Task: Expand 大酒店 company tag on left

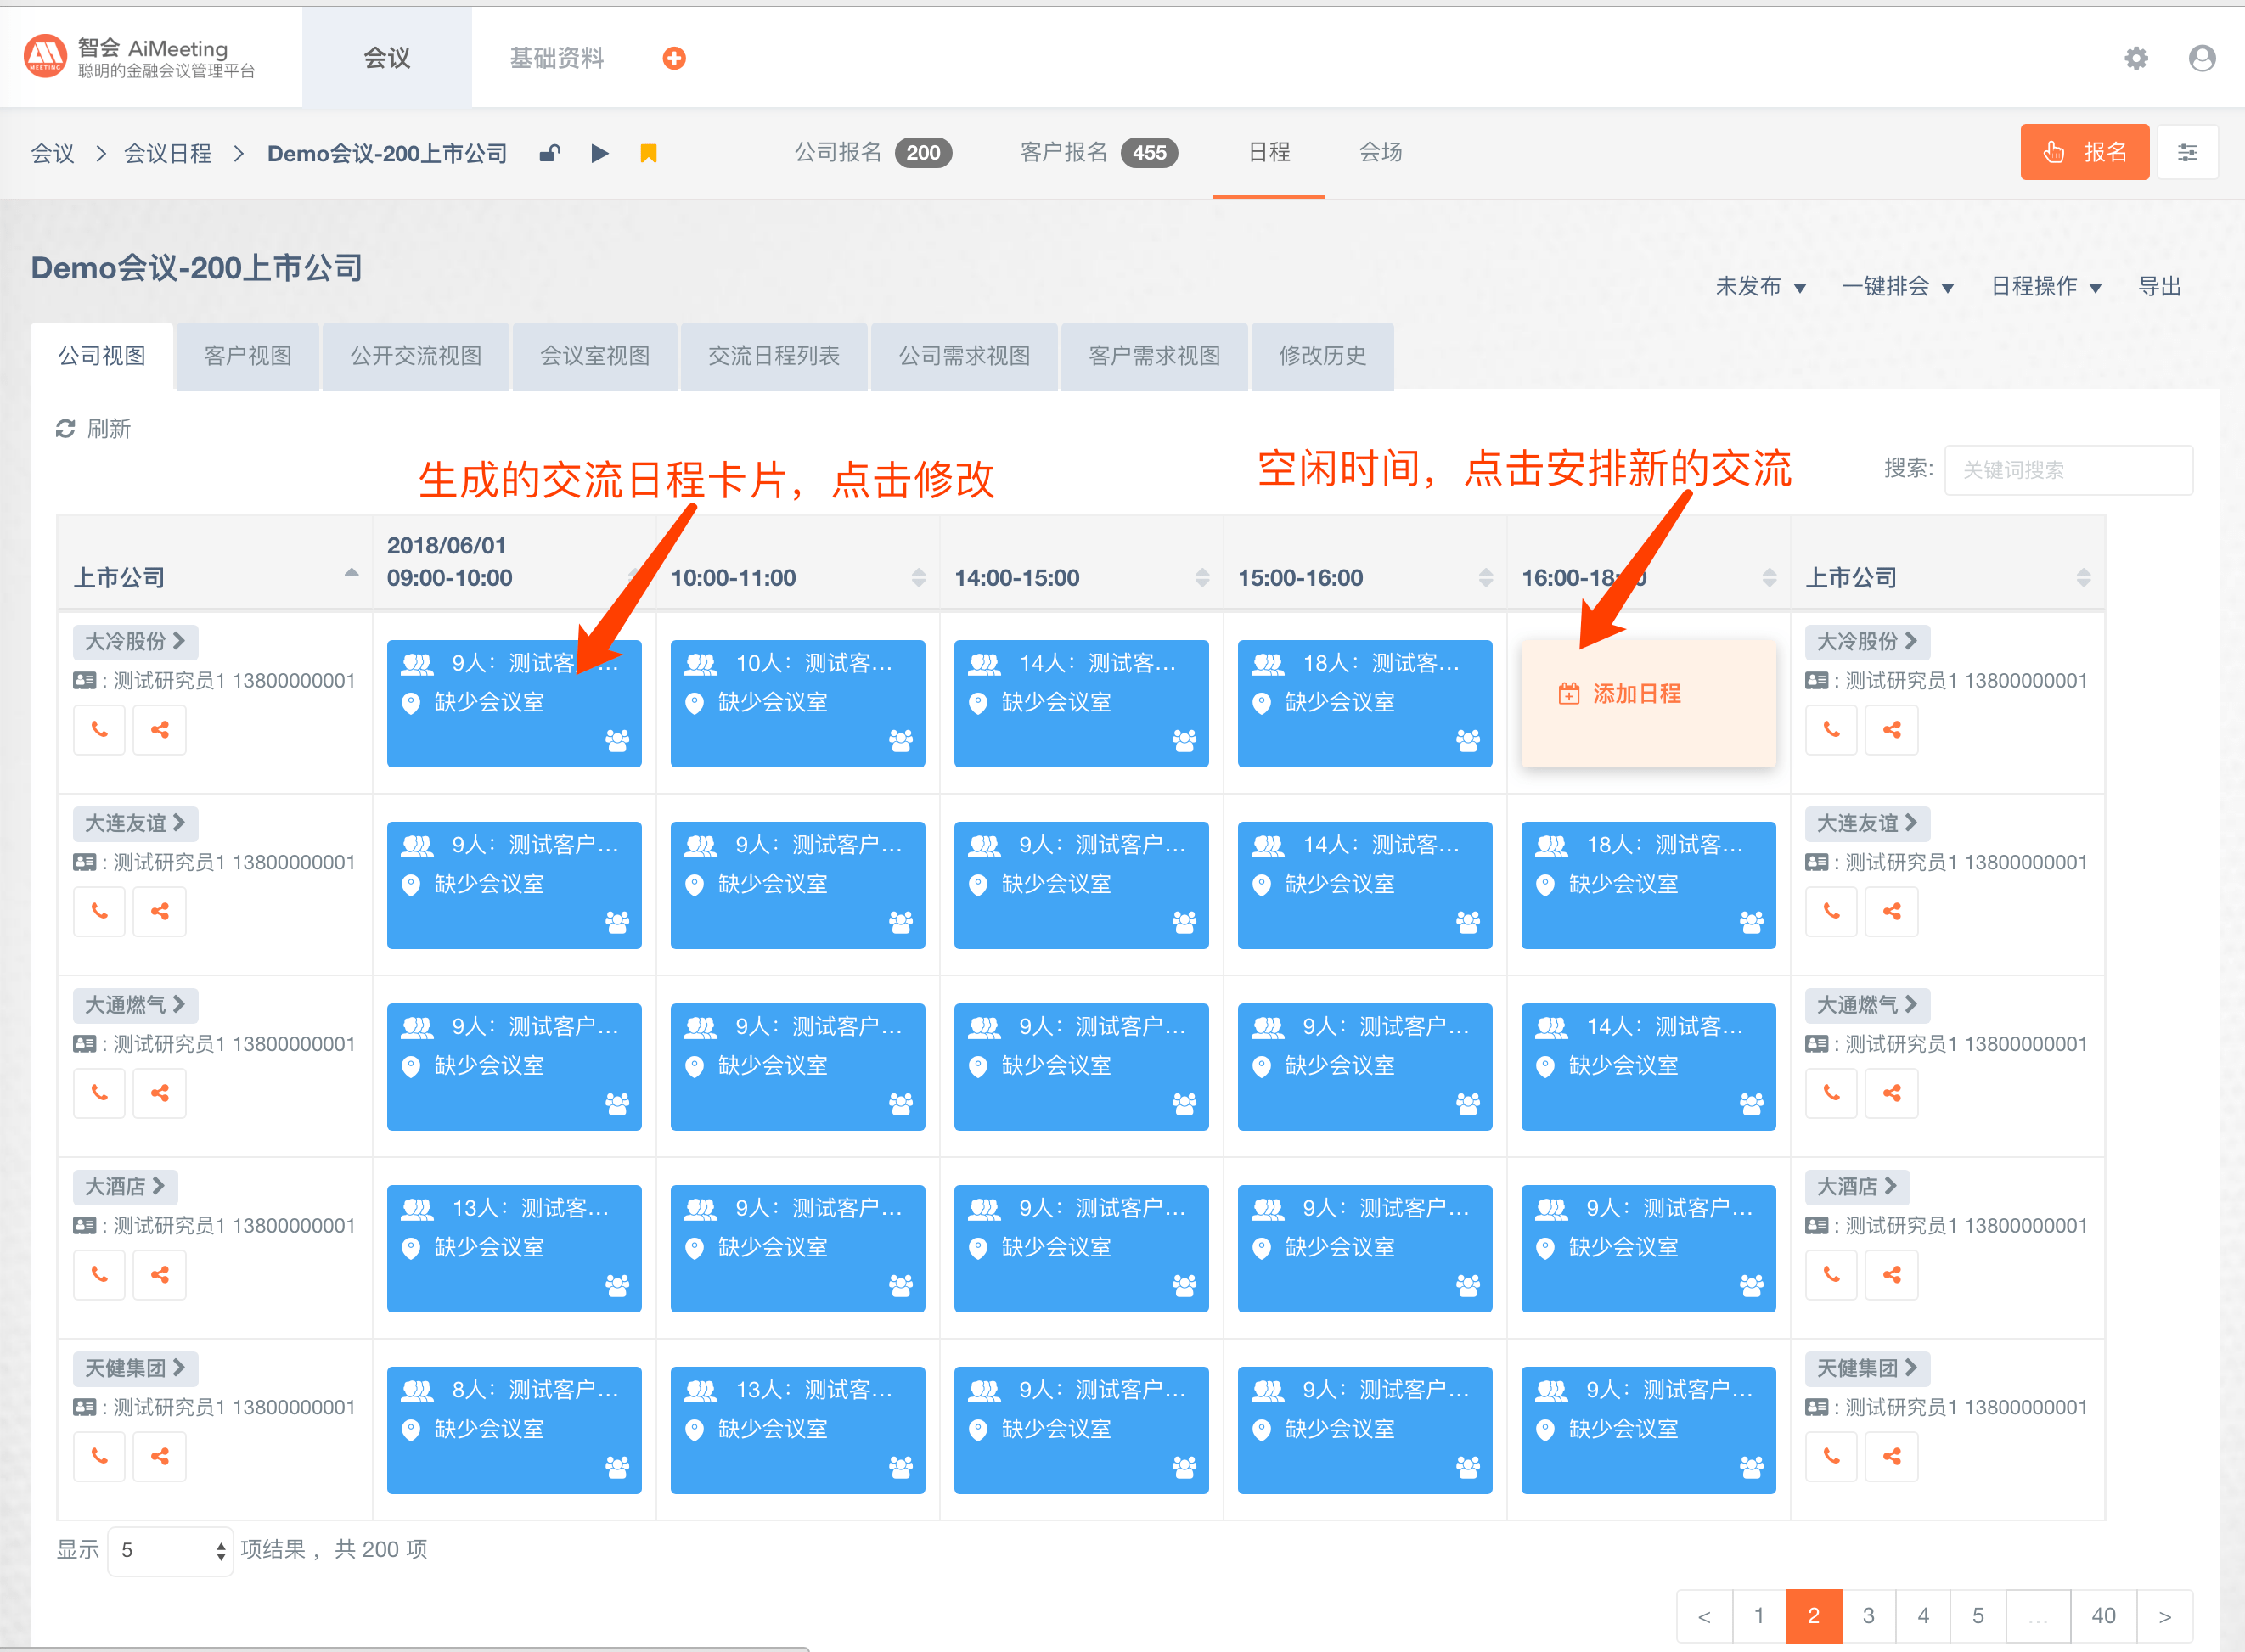Action: [125, 1187]
